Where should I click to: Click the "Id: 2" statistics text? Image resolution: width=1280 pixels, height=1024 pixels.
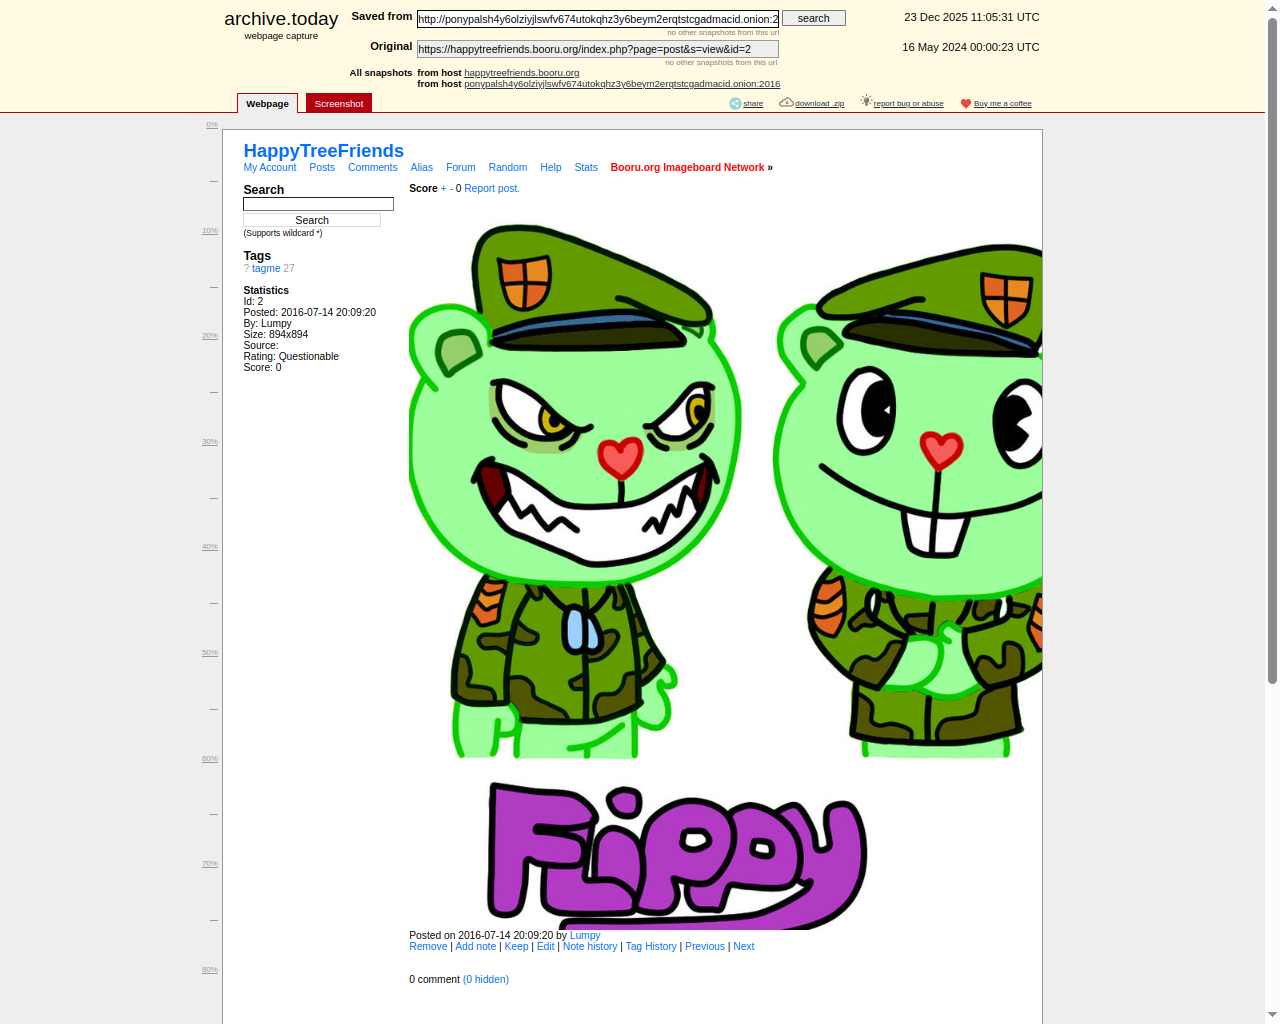[253, 302]
